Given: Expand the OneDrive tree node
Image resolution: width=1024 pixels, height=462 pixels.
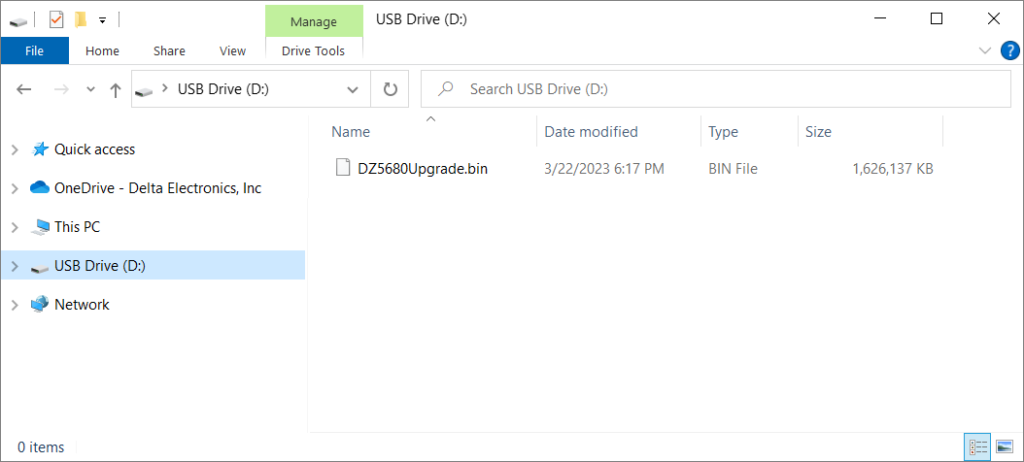Looking at the screenshot, I should tap(15, 188).
